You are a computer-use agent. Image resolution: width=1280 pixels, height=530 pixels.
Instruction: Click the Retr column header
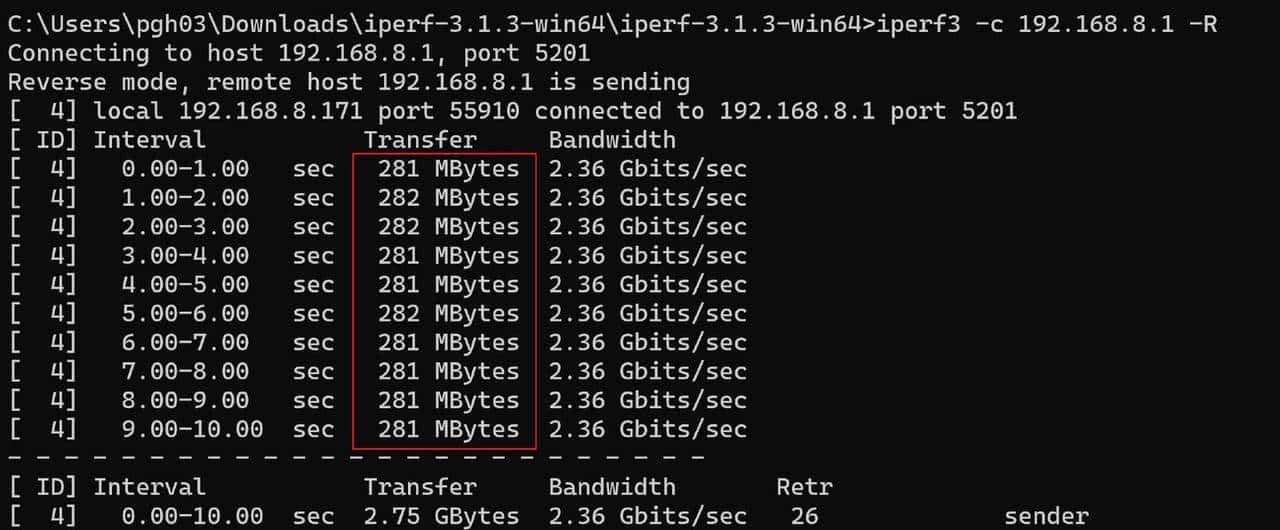[x=804, y=488]
